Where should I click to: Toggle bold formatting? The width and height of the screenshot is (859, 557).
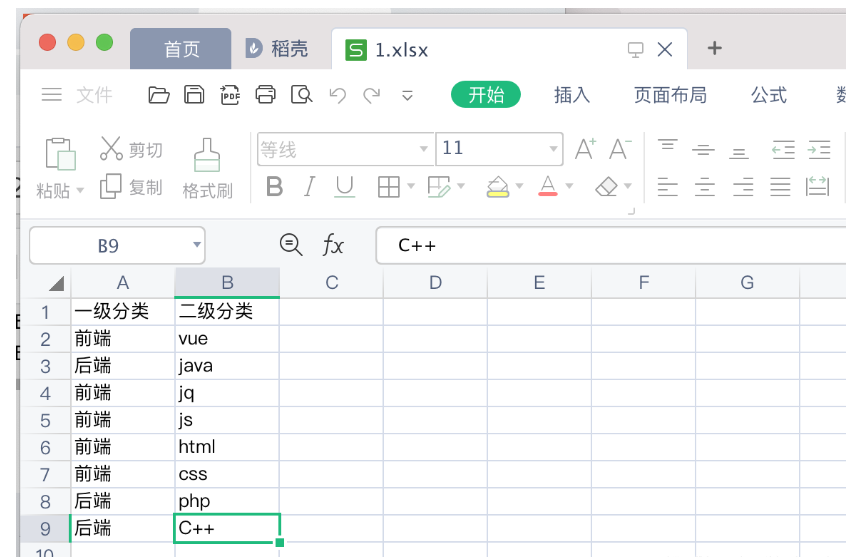tap(274, 187)
